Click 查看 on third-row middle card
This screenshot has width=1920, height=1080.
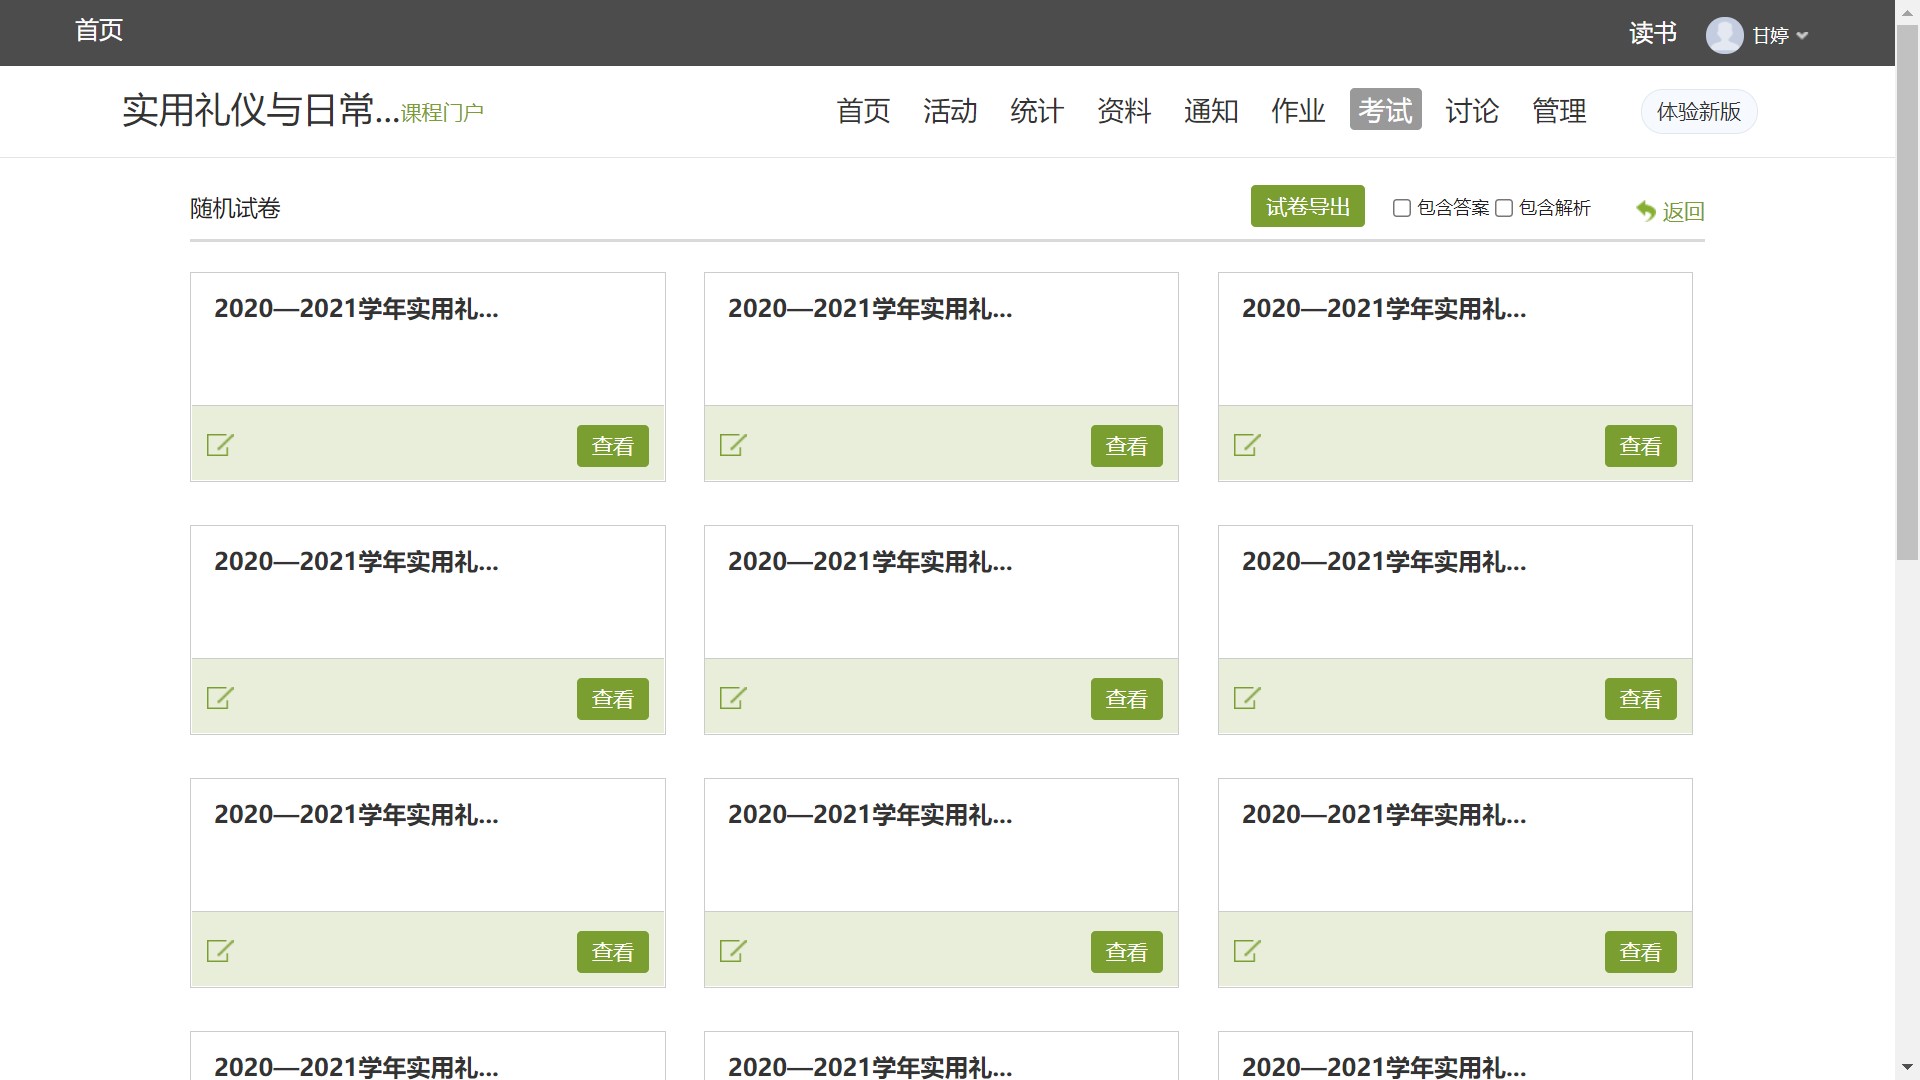tap(1126, 952)
